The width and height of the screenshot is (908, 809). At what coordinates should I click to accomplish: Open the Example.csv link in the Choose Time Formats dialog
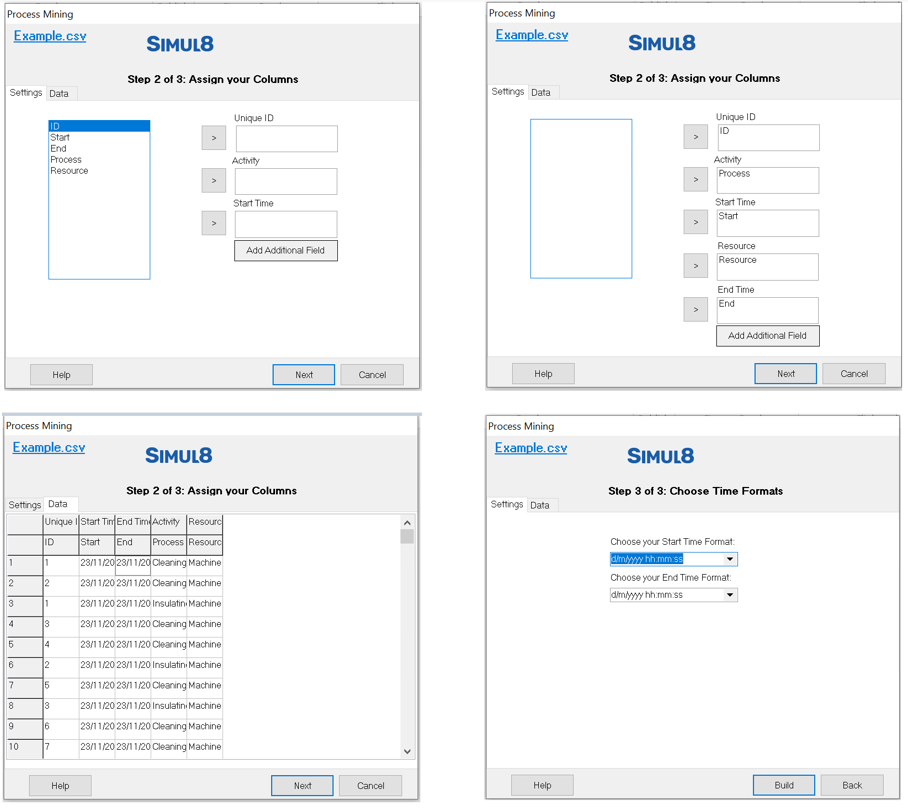530,448
